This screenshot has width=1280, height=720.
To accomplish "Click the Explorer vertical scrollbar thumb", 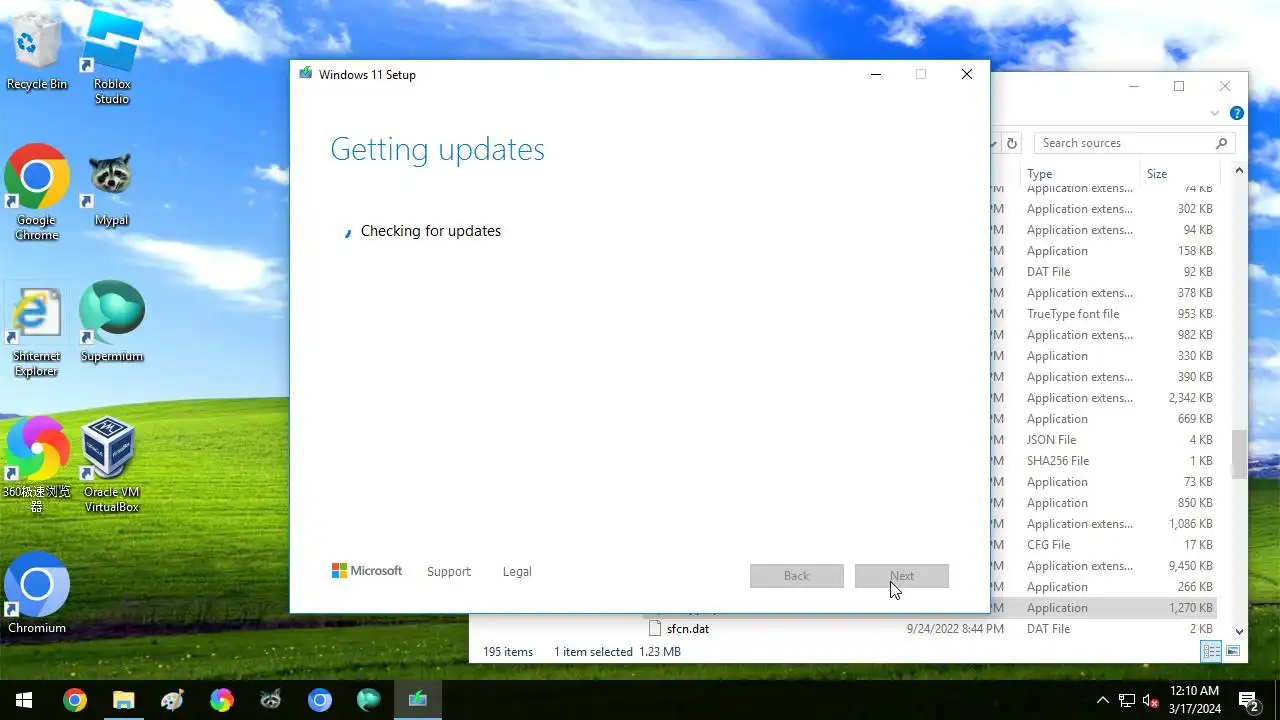I will [1239, 455].
